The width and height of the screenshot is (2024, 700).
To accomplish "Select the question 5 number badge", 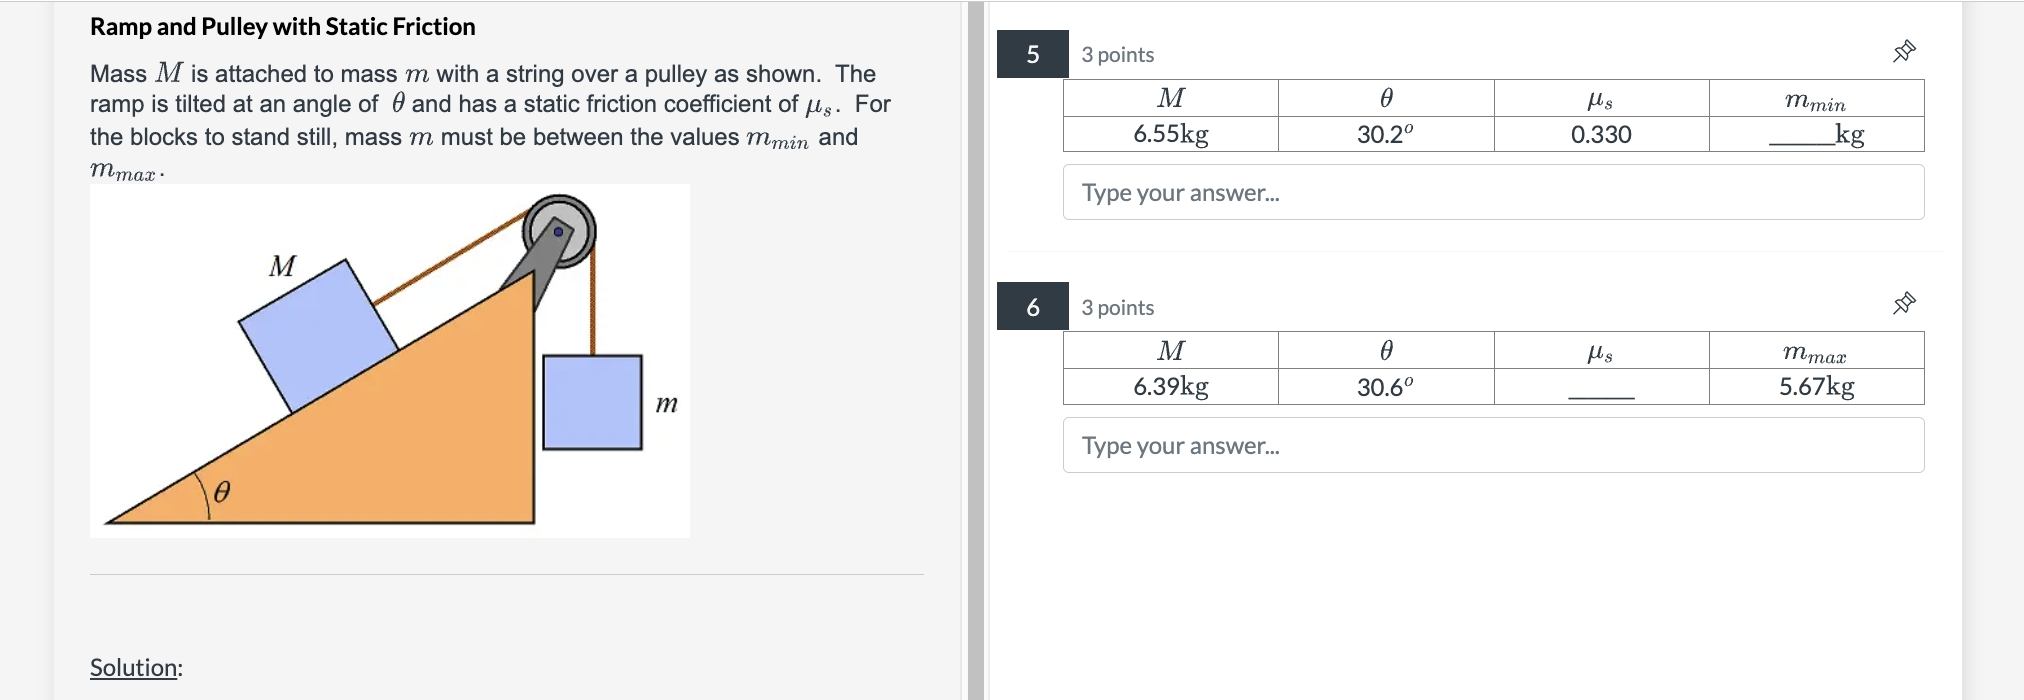I will click(x=1032, y=54).
